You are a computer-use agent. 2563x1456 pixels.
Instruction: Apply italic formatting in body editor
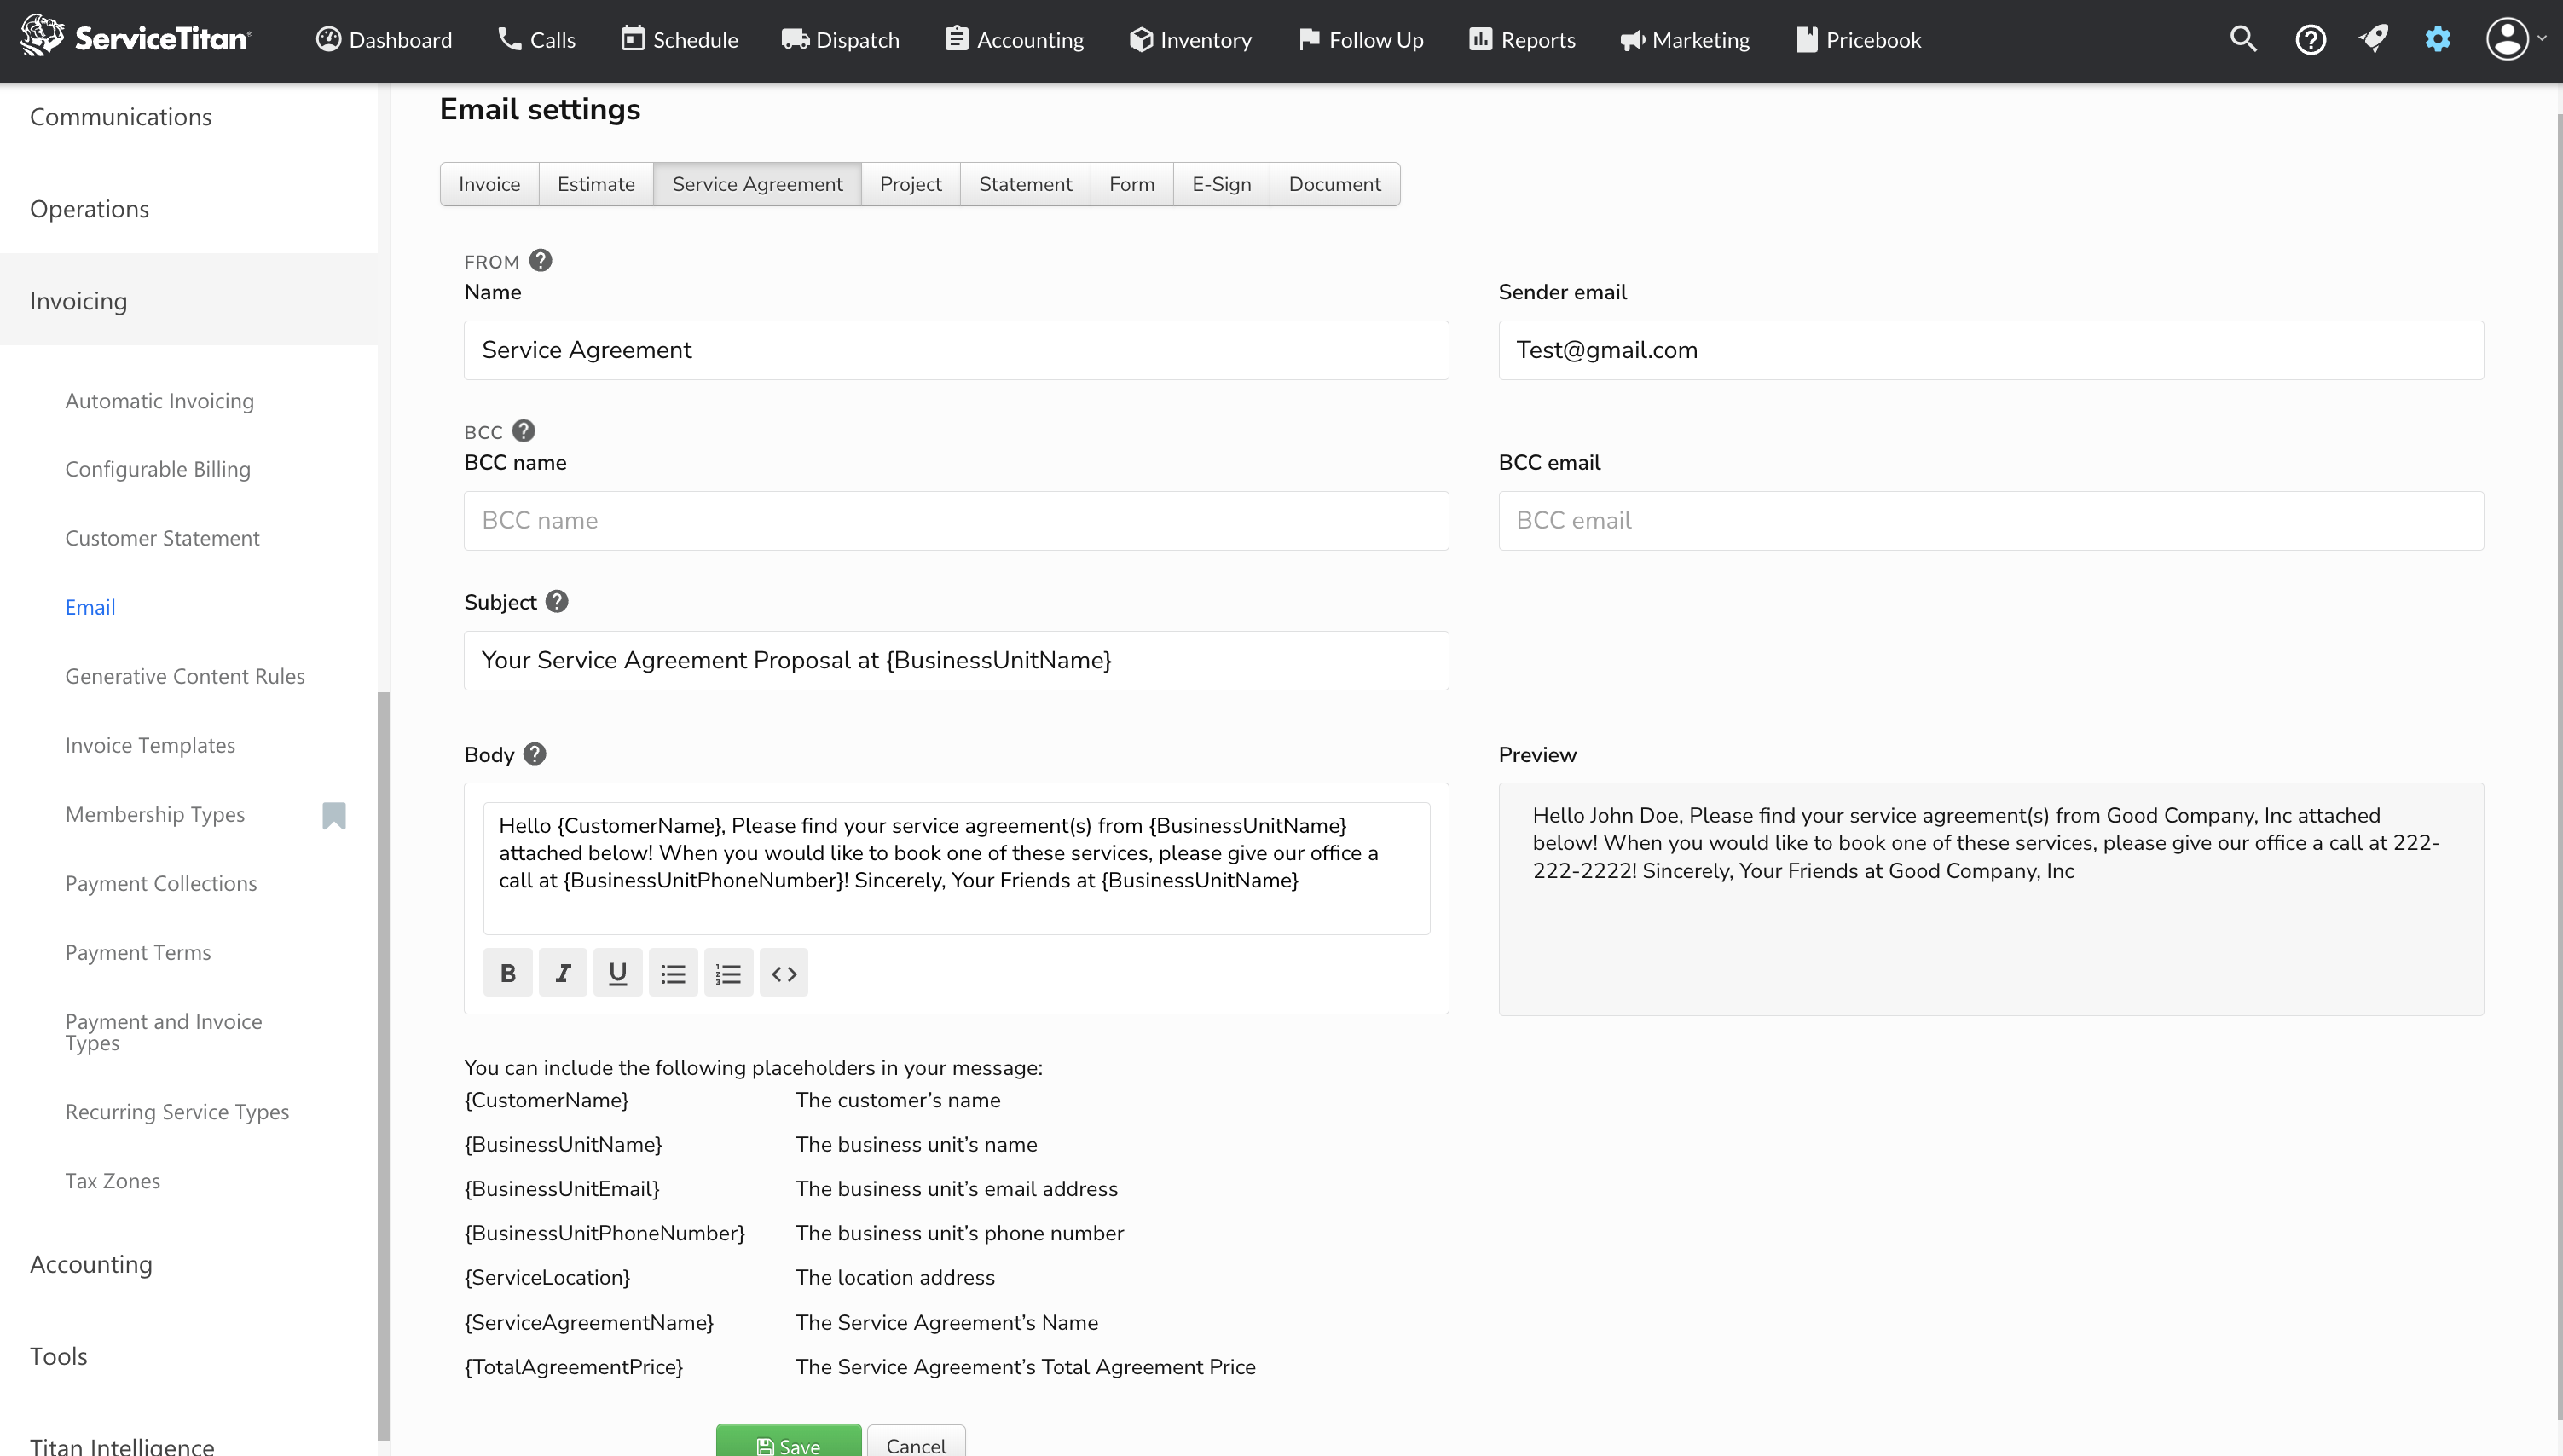click(563, 972)
